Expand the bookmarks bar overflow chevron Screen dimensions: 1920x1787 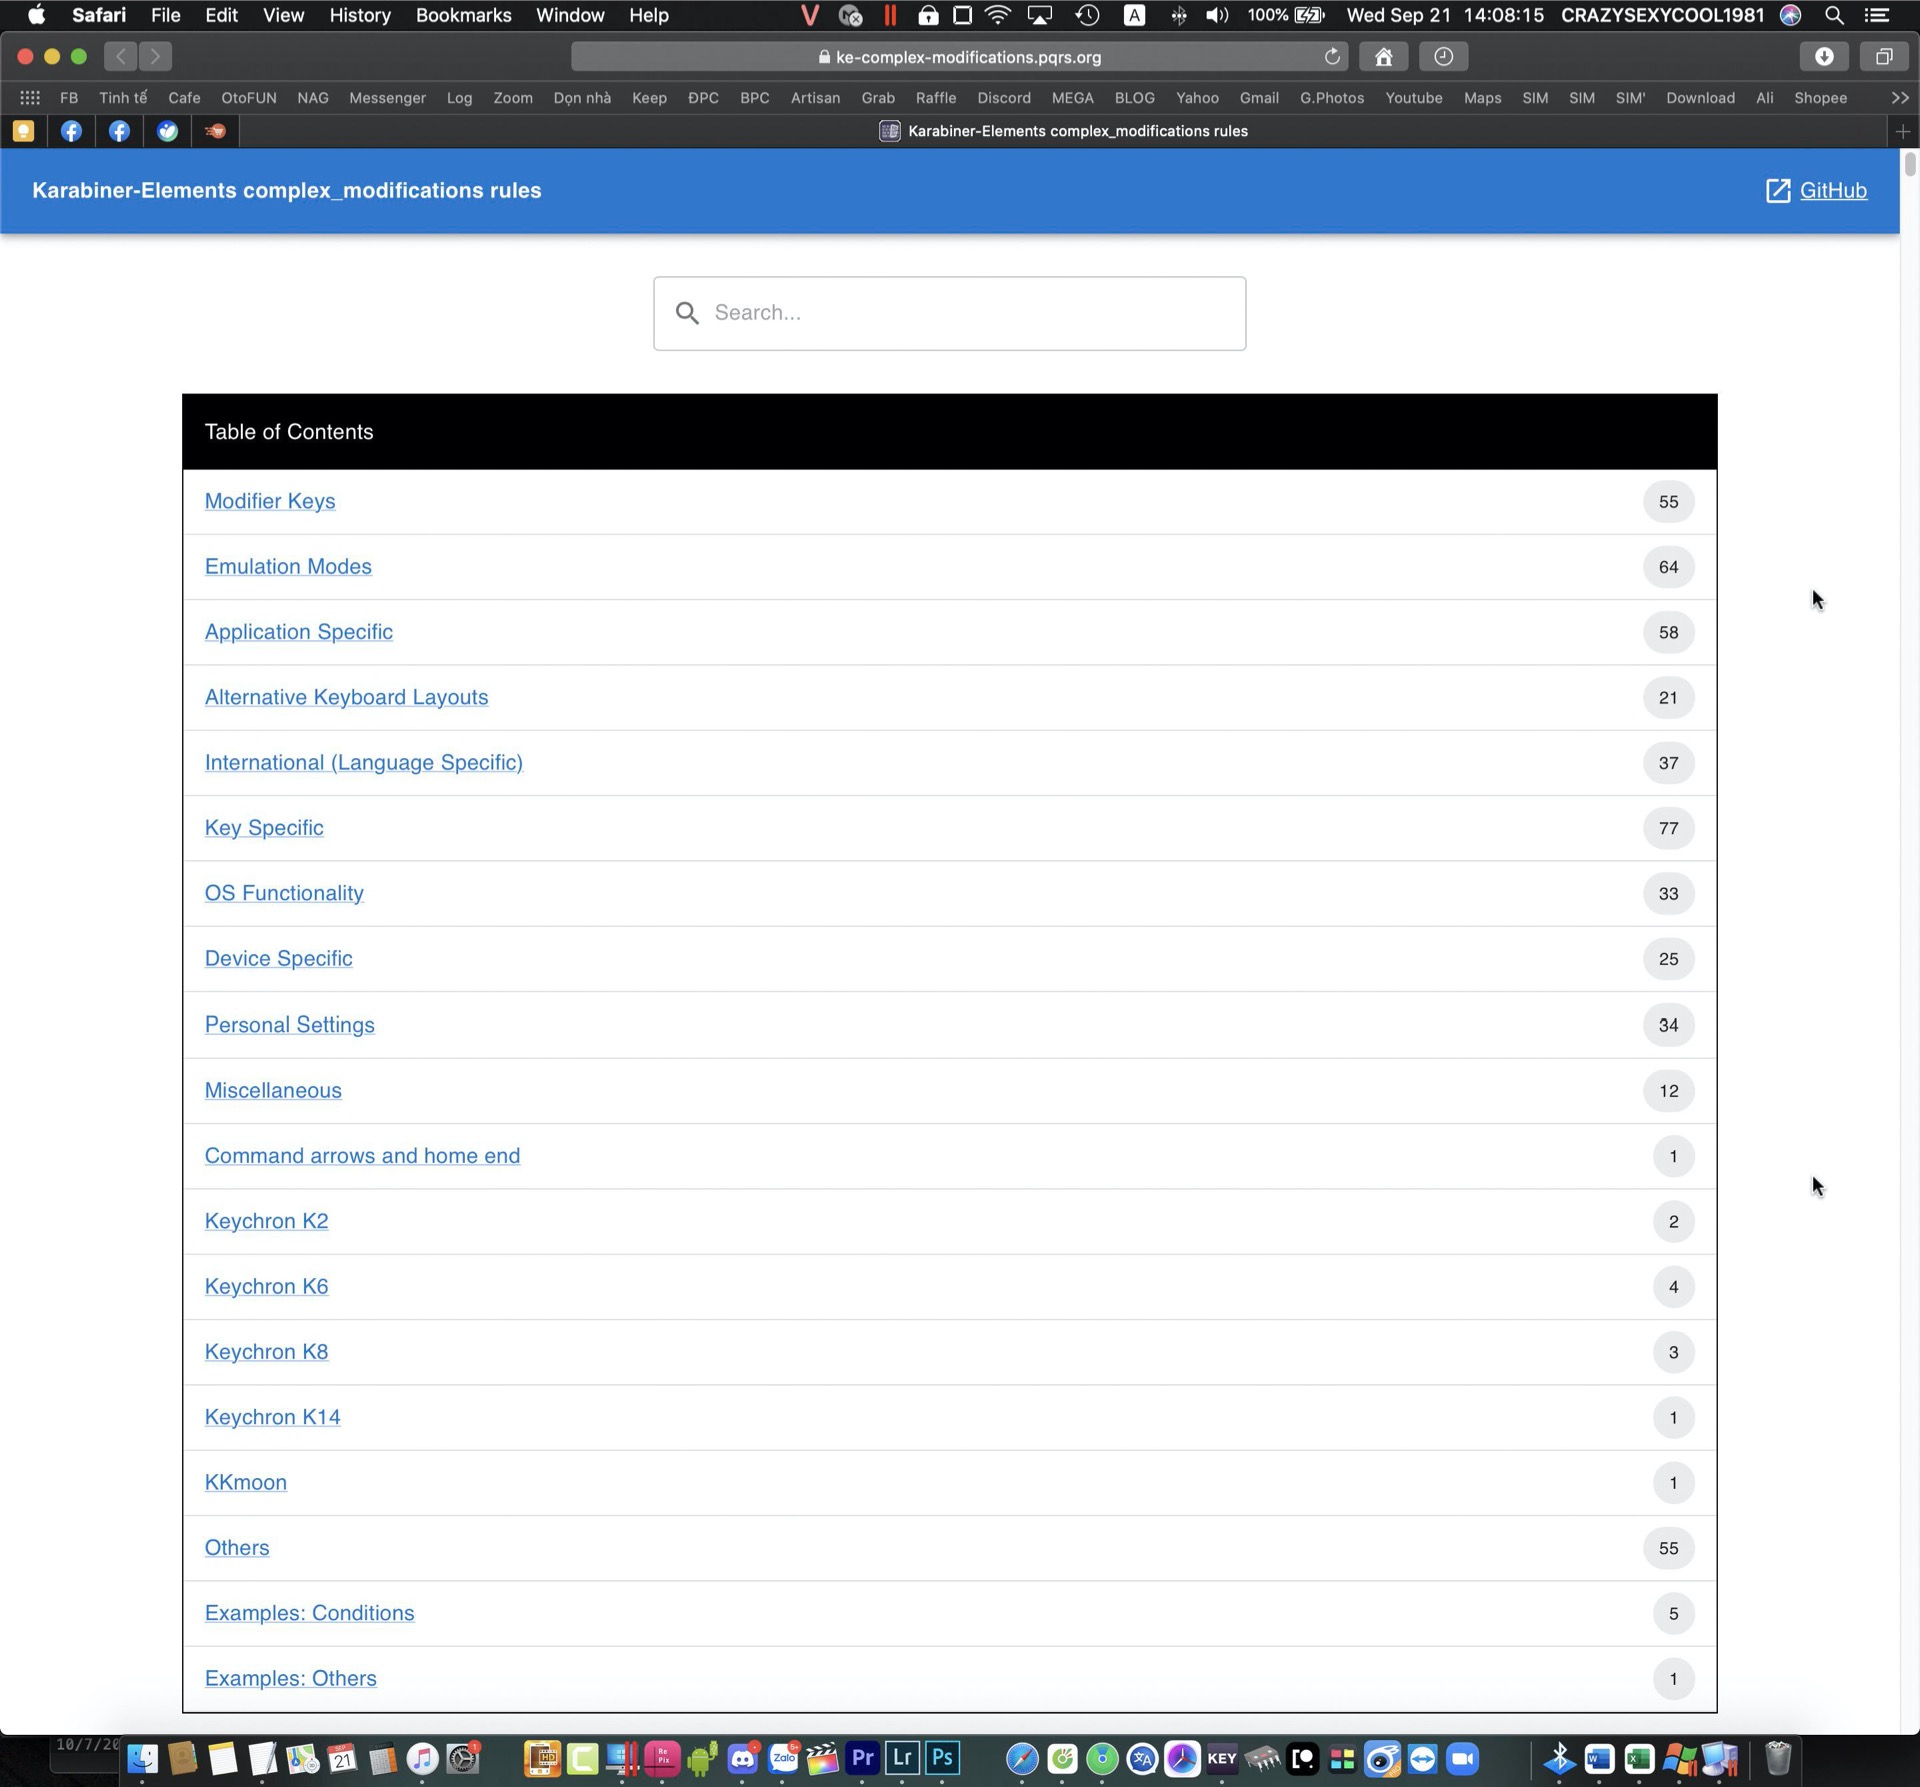pos(1900,98)
